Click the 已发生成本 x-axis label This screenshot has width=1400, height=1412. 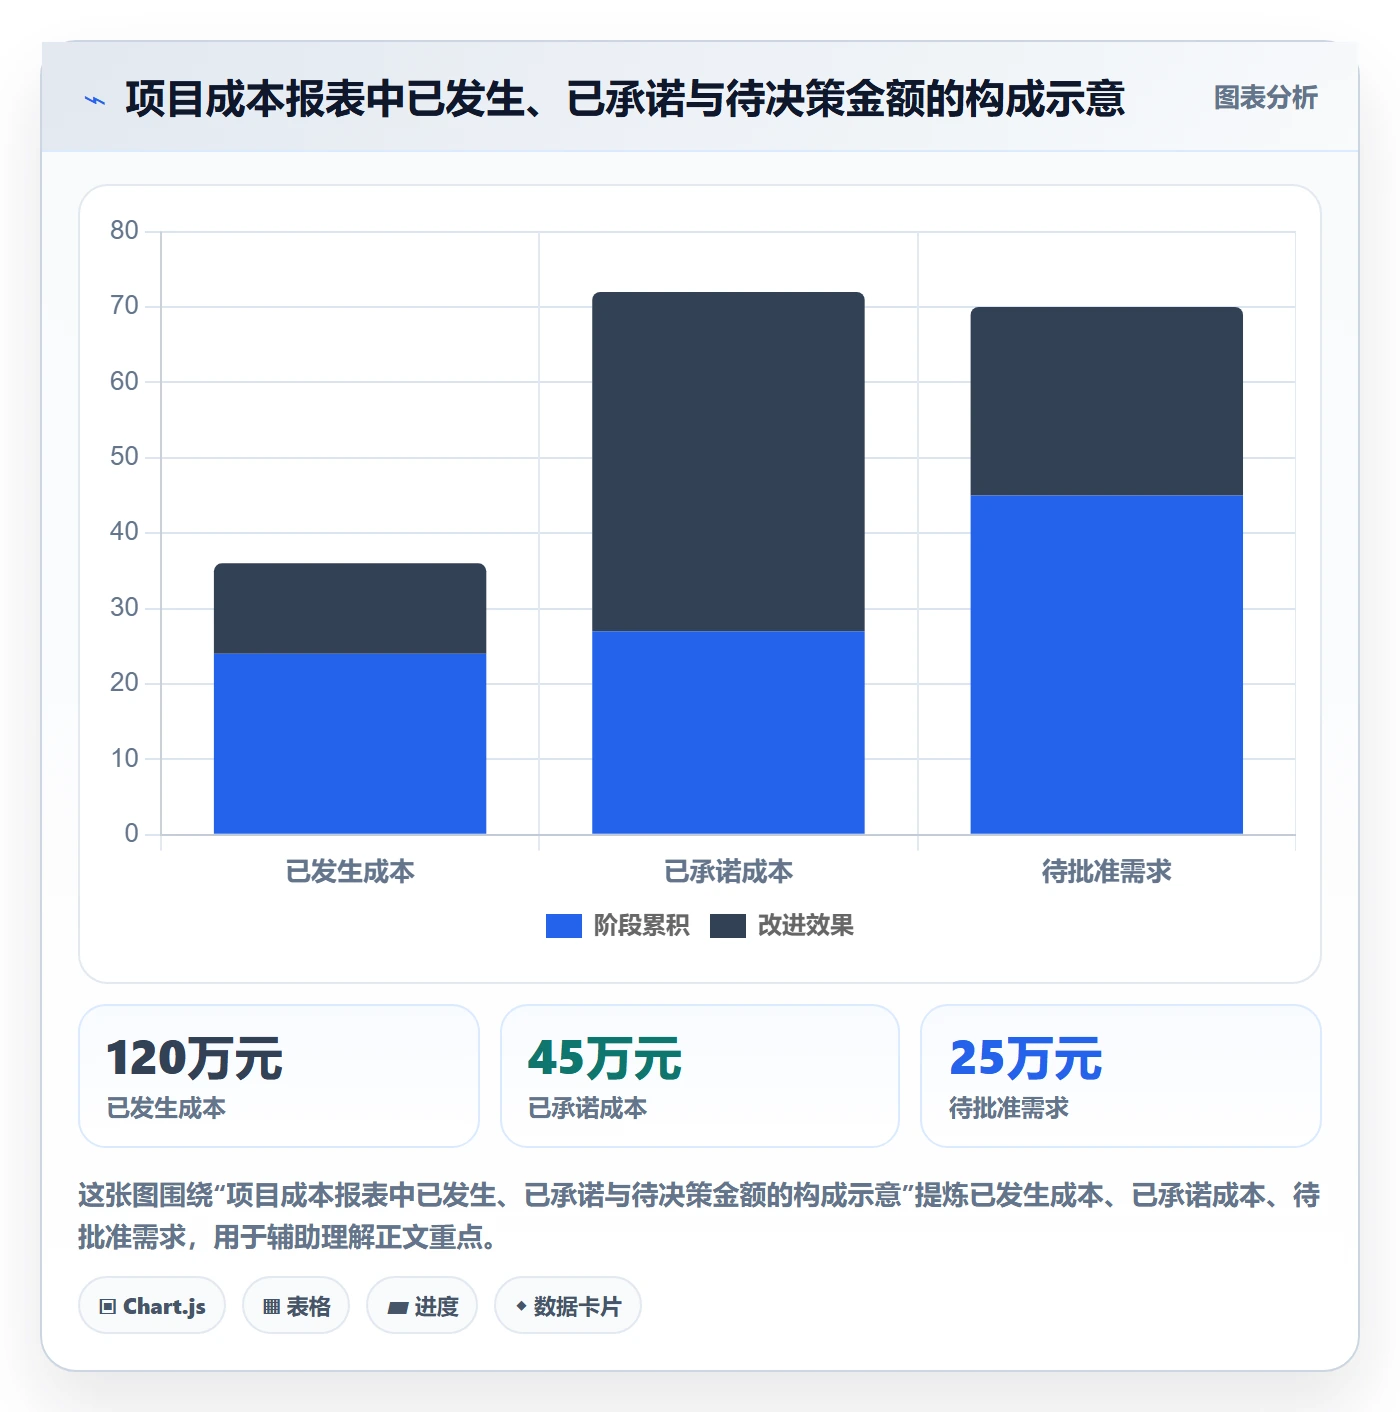[350, 872]
